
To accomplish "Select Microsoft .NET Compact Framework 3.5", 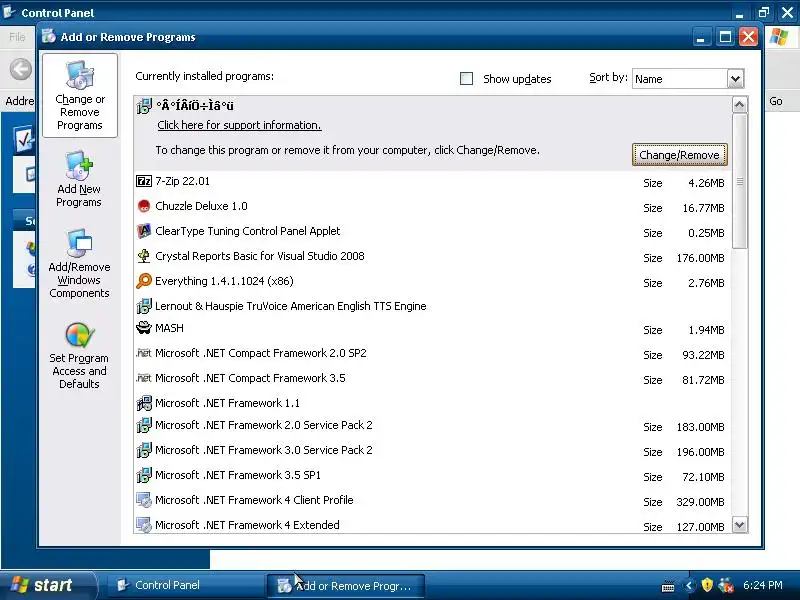I will [433, 379].
